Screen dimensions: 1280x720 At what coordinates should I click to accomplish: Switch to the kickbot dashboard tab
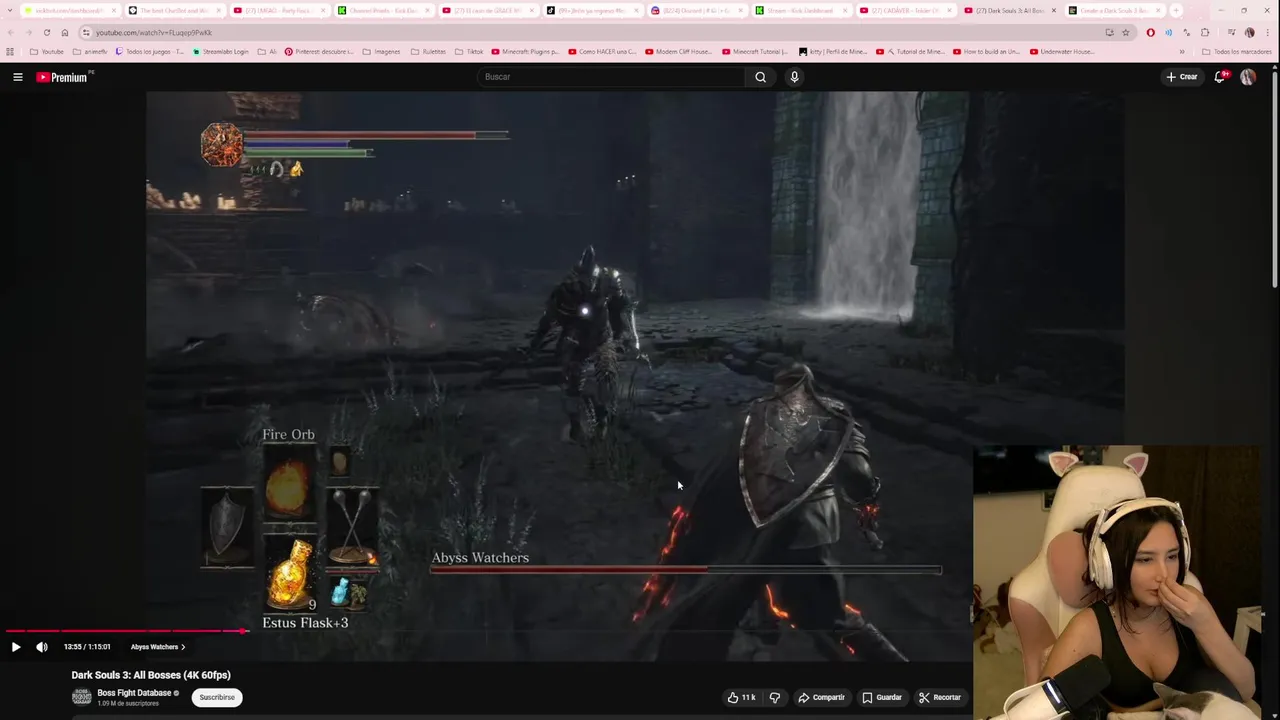pyautogui.click(x=70, y=11)
